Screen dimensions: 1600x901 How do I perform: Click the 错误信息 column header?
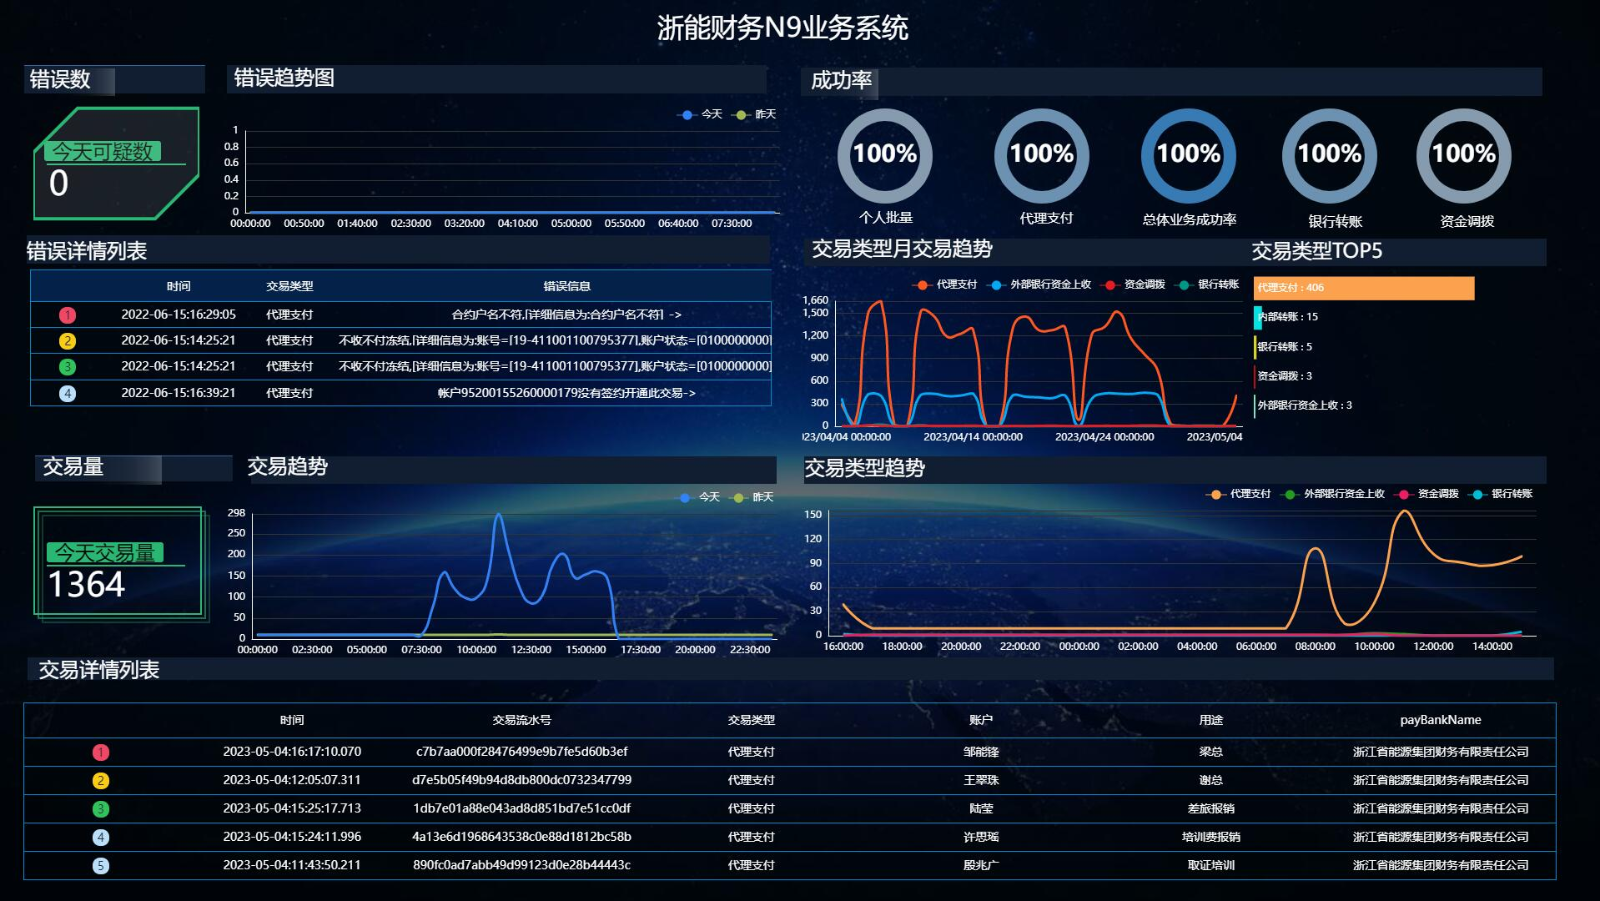(567, 286)
